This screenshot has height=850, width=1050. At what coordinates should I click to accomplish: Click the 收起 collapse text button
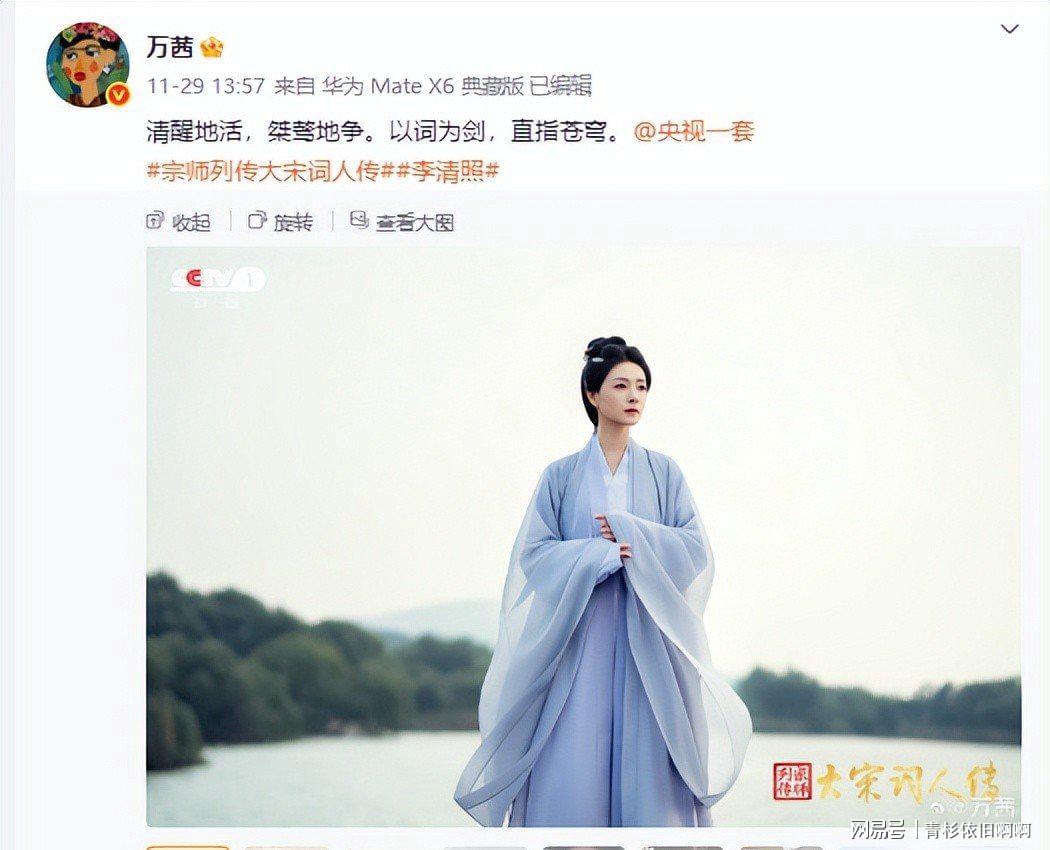coord(191,222)
